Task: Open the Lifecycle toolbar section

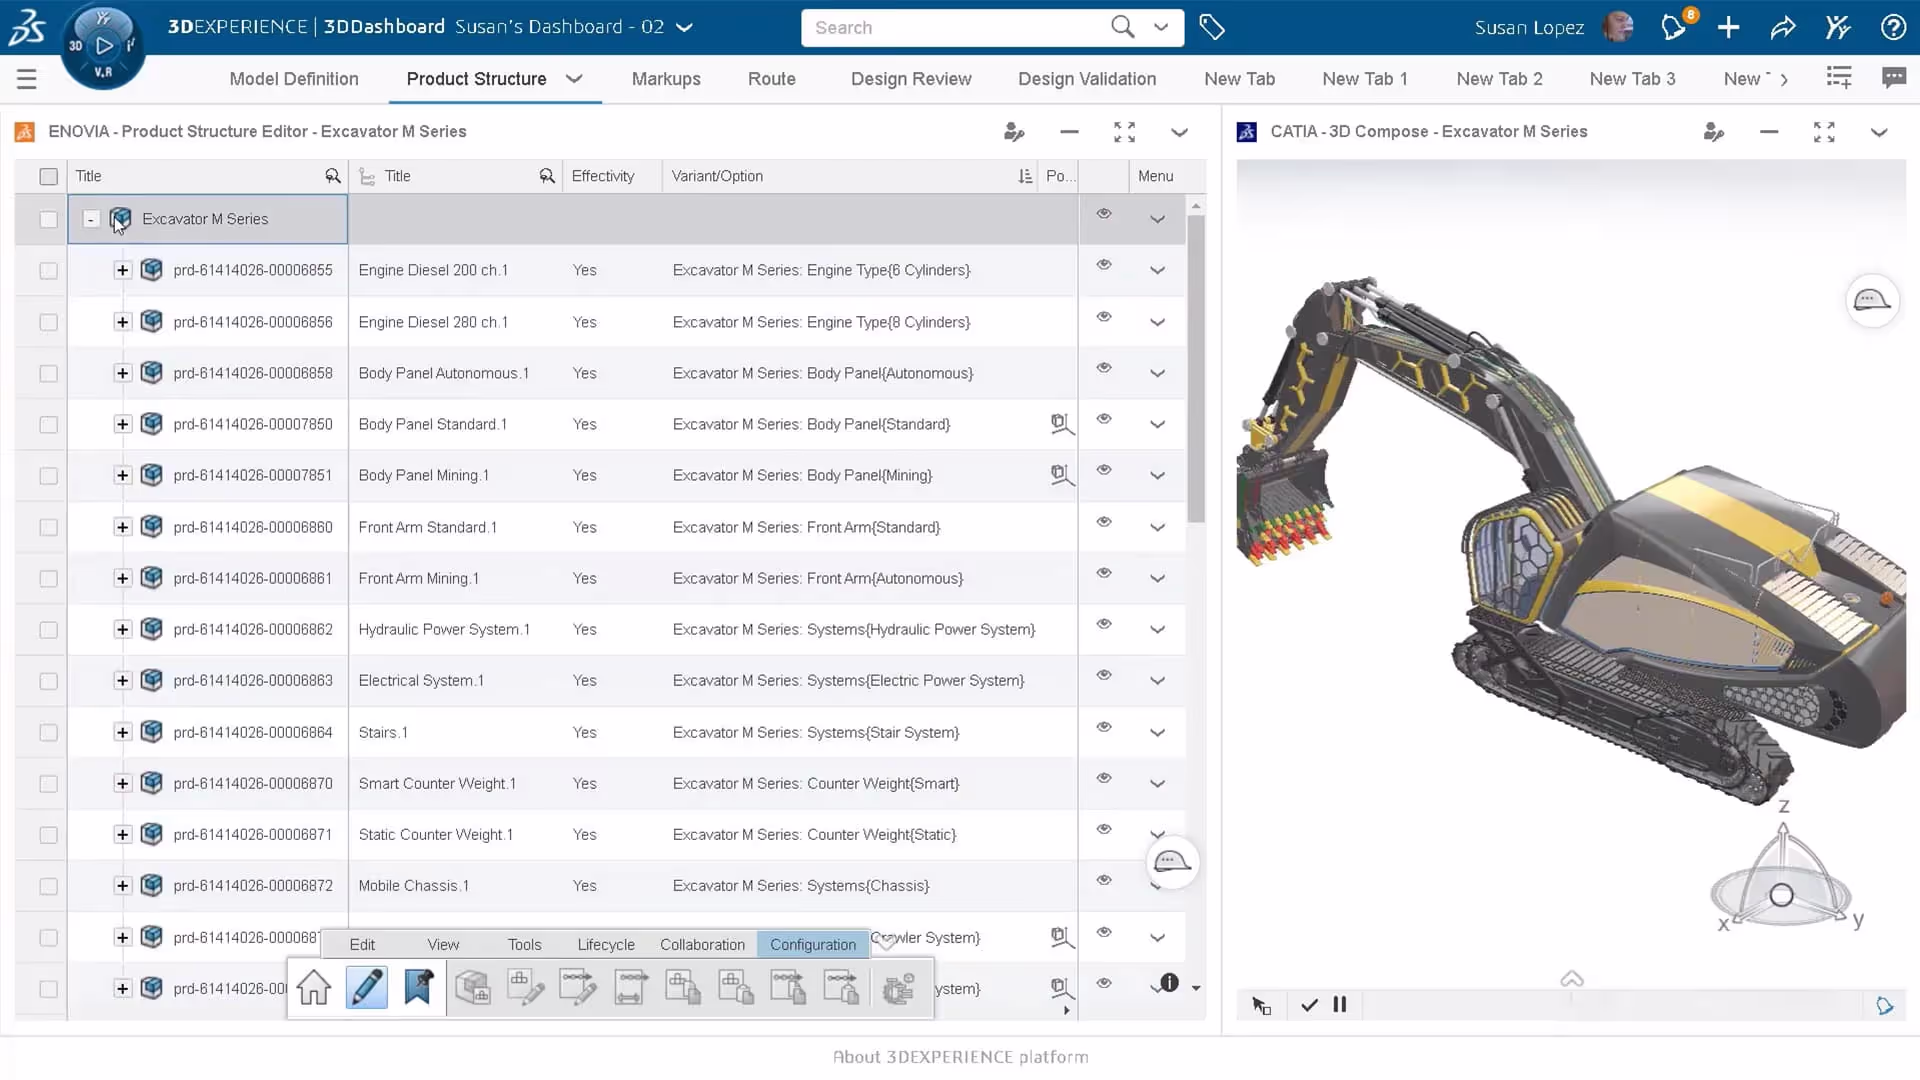Action: tap(606, 944)
